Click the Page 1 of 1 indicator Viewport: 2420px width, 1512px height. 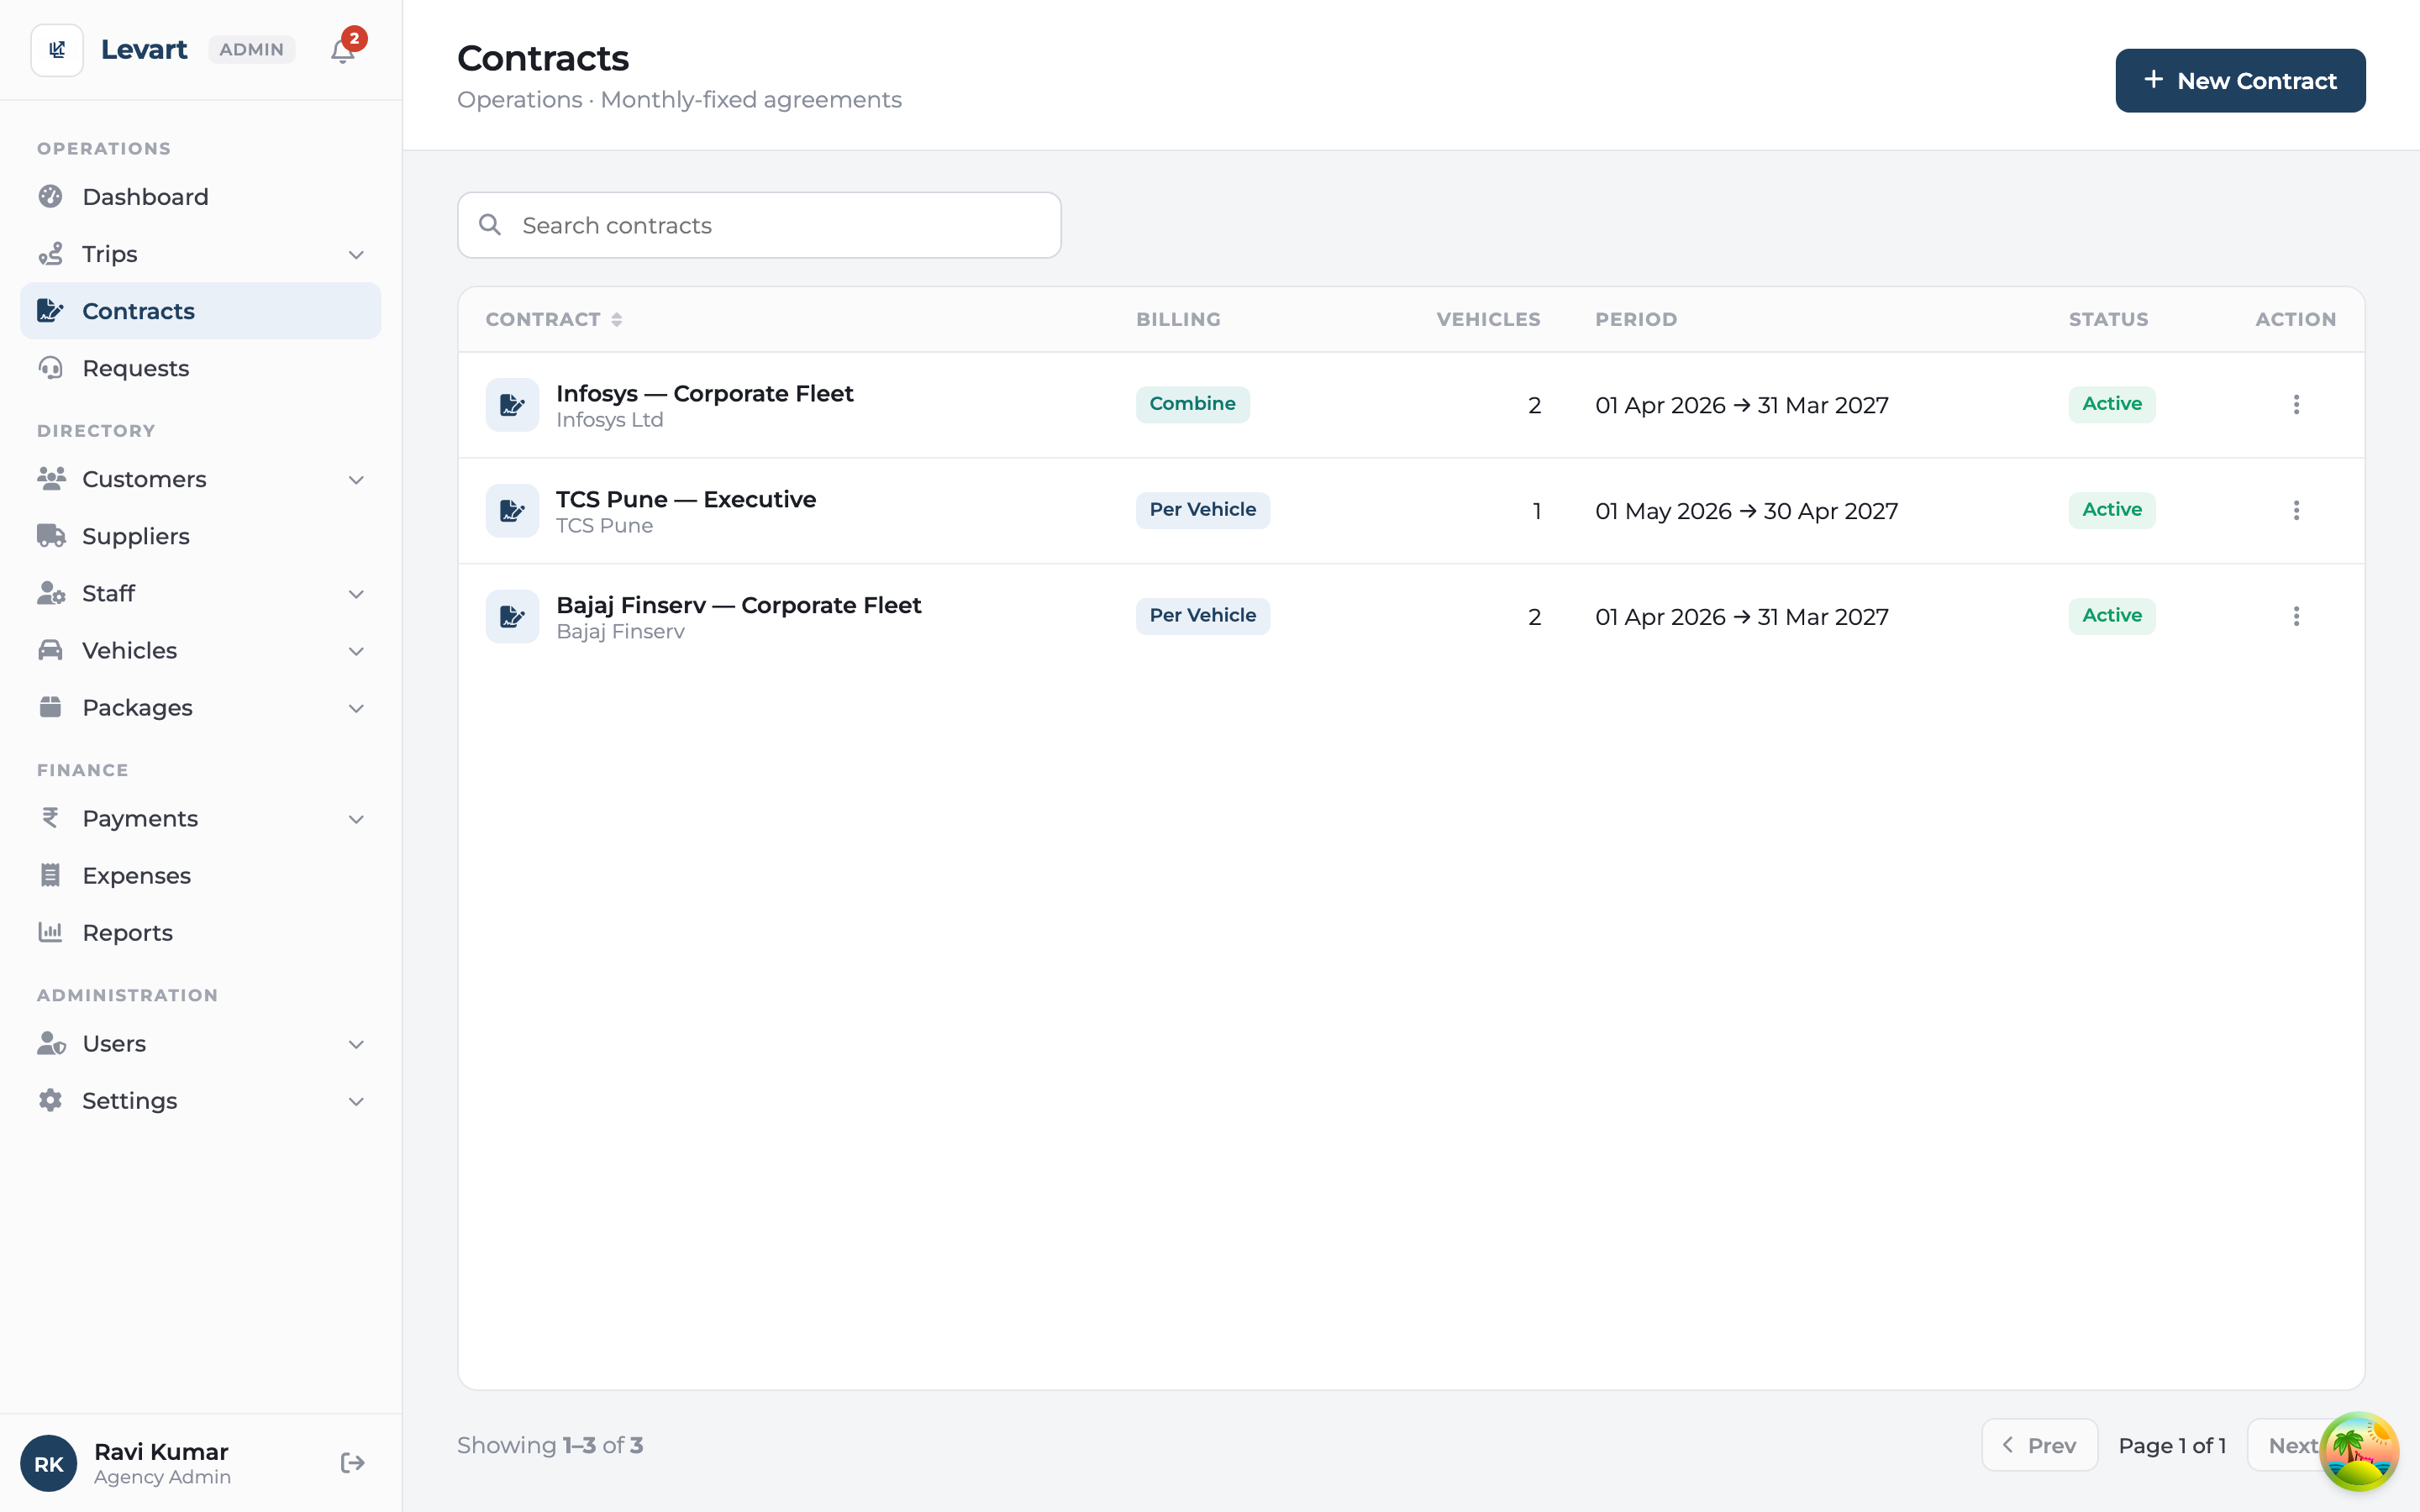[2172, 1446]
